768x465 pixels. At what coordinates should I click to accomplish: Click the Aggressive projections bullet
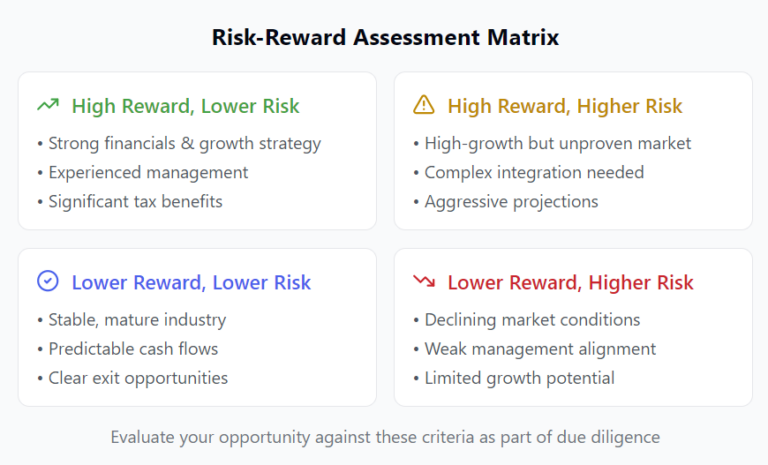(511, 201)
